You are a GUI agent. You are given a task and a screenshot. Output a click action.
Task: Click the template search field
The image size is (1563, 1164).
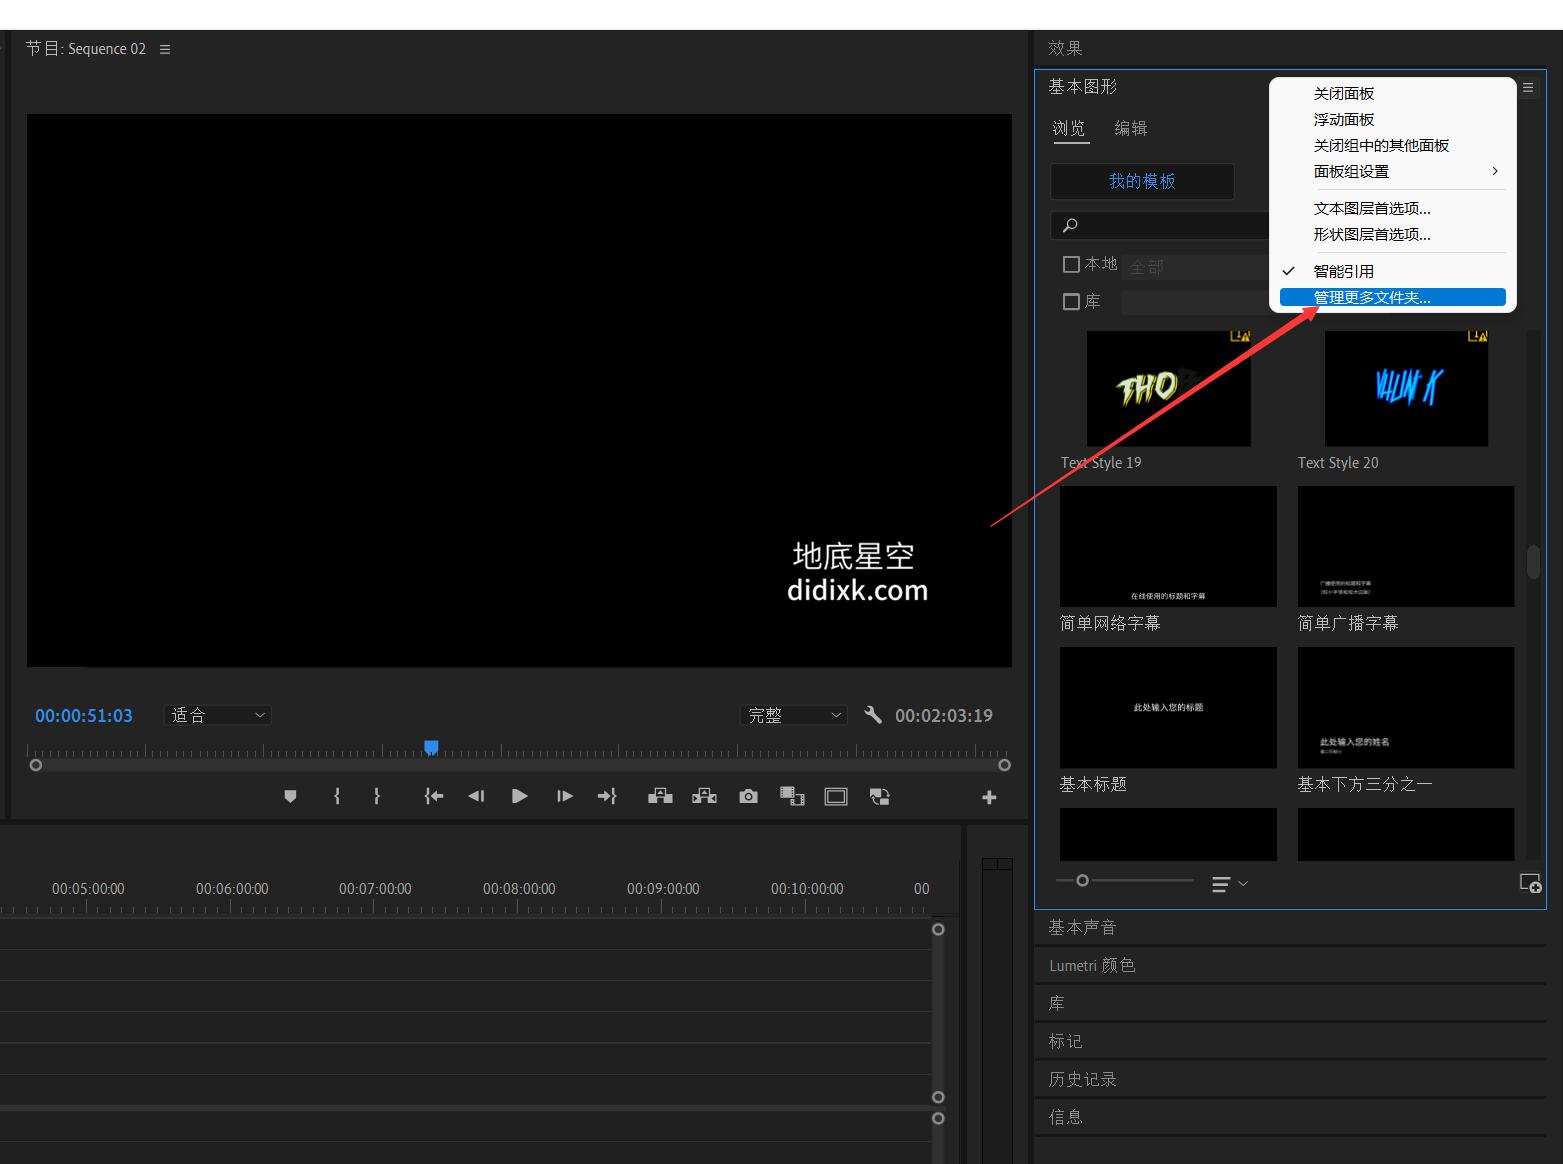[1160, 225]
